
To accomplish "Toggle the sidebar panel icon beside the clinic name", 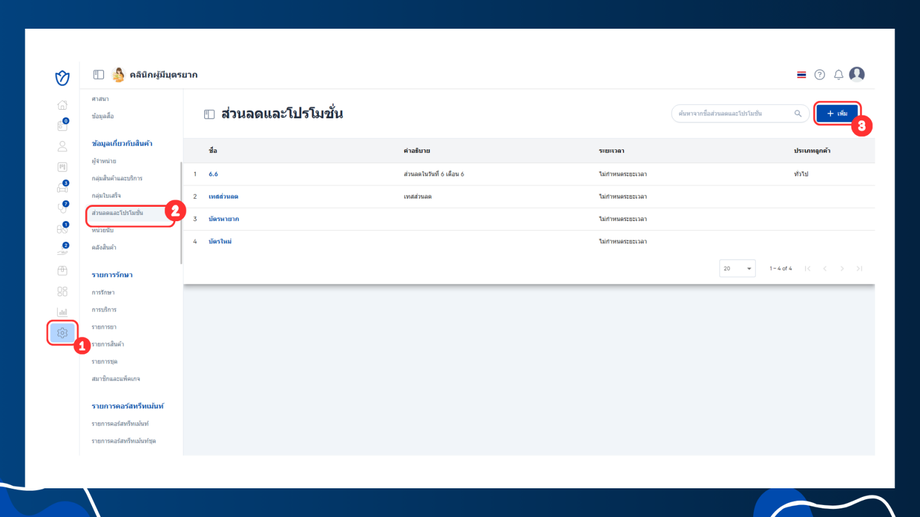I will click(x=99, y=75).
